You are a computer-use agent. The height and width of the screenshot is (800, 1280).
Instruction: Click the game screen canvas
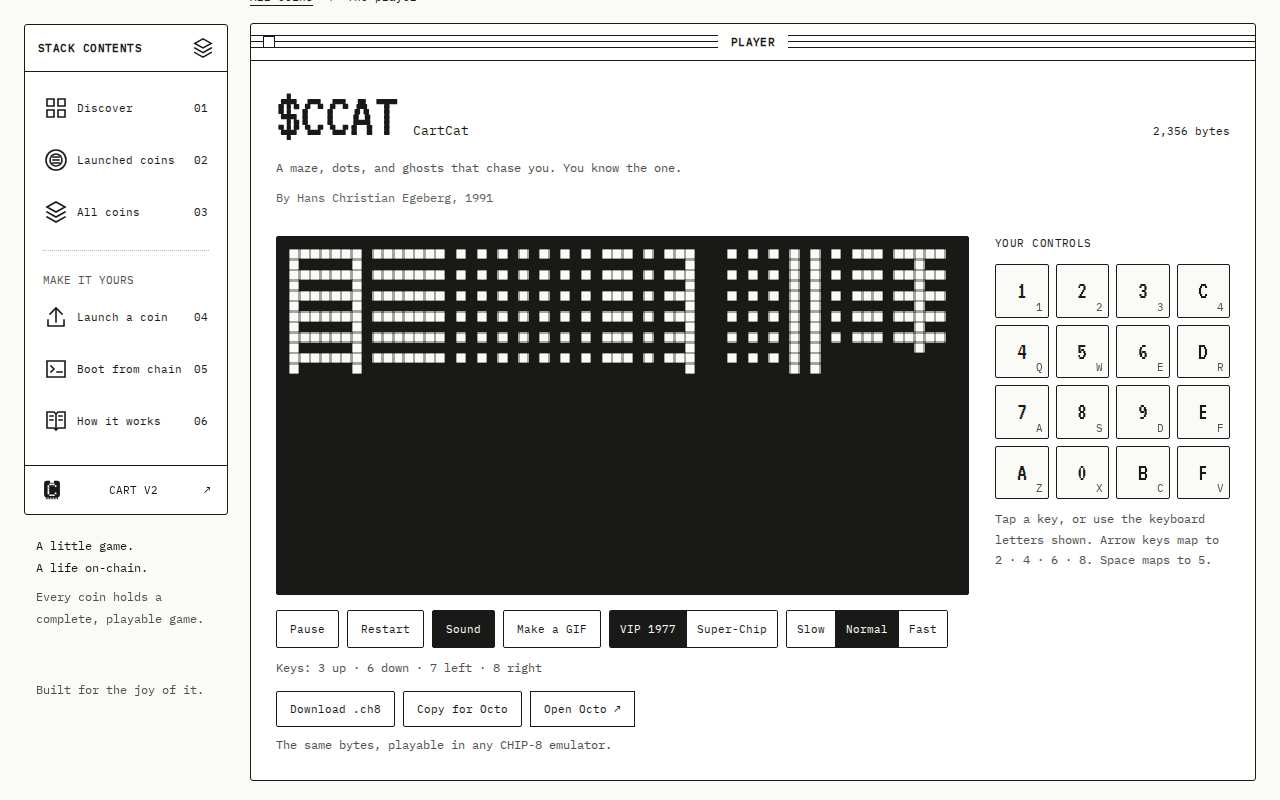coord(622,415)
